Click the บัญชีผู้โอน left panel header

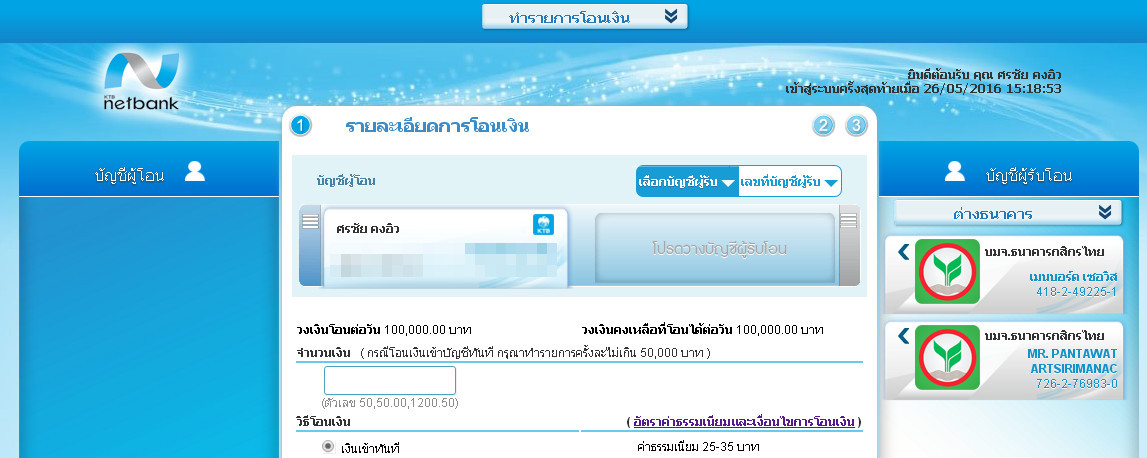coord(149,171)
